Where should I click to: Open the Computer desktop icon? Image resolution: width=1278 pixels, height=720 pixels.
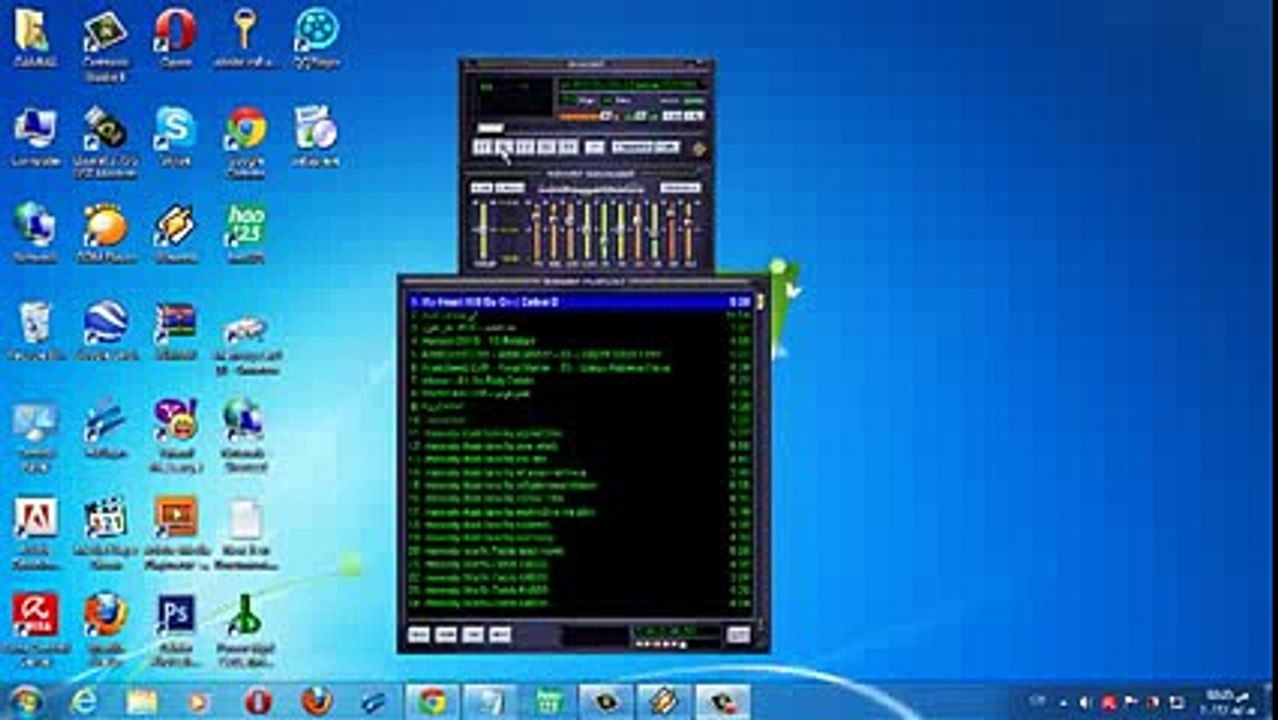click(35, 135)
